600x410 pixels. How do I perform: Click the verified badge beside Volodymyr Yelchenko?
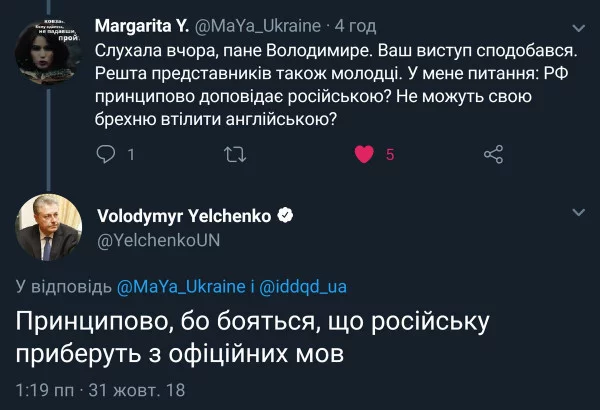click(x=285, y=215)
